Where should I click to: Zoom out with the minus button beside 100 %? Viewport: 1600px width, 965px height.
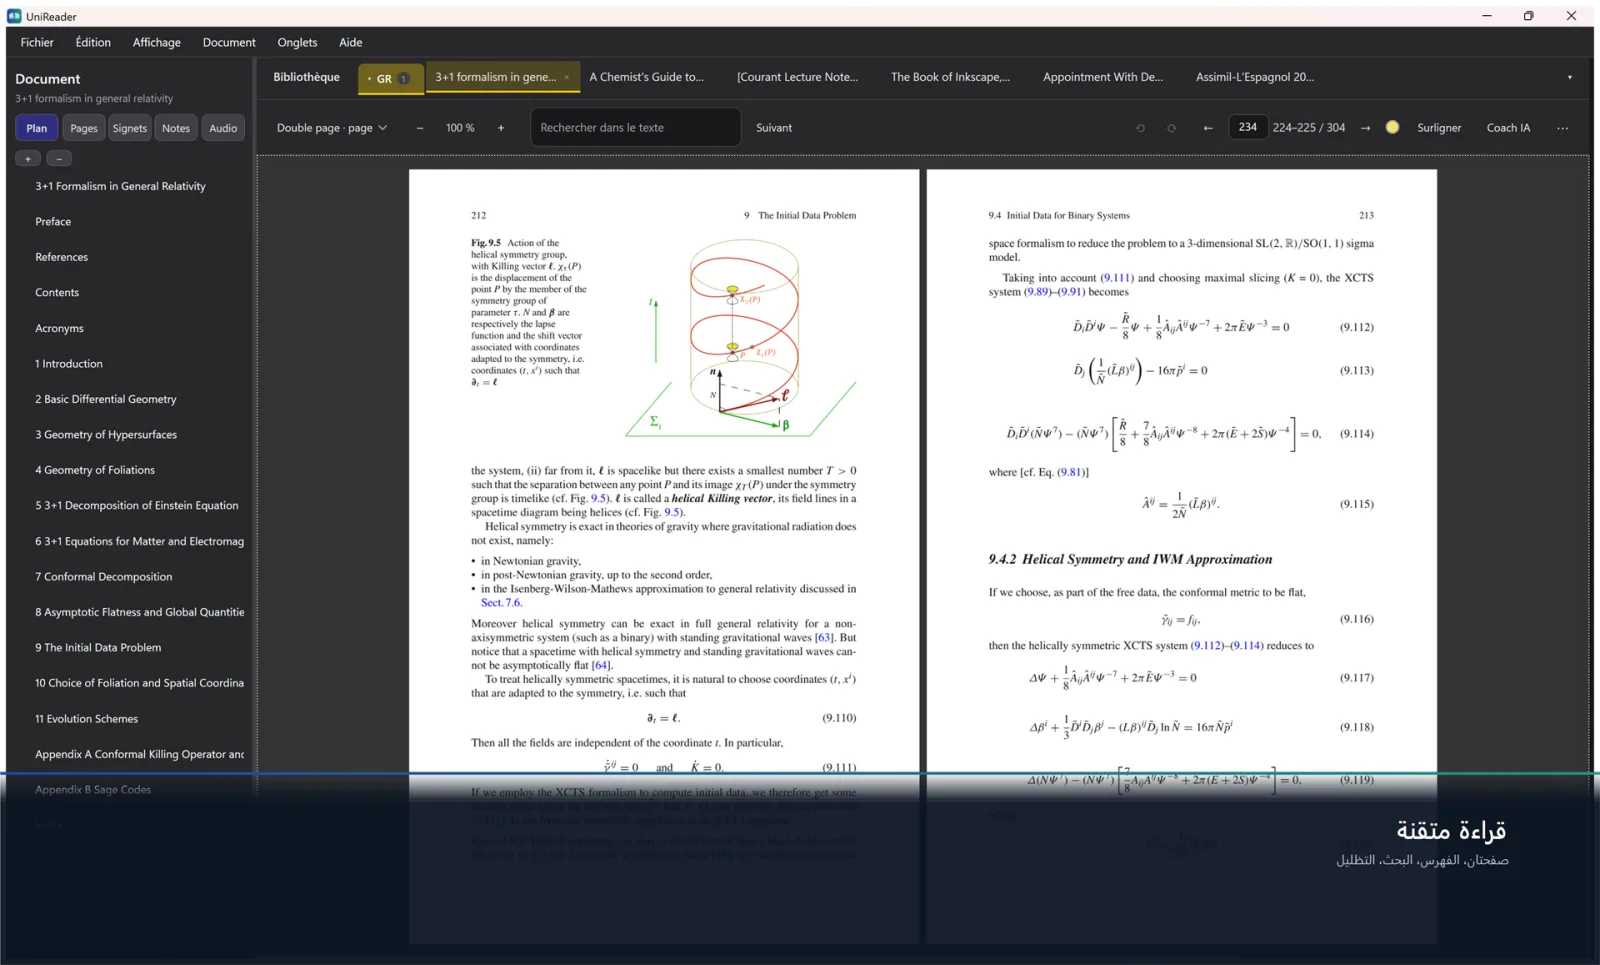420,128
